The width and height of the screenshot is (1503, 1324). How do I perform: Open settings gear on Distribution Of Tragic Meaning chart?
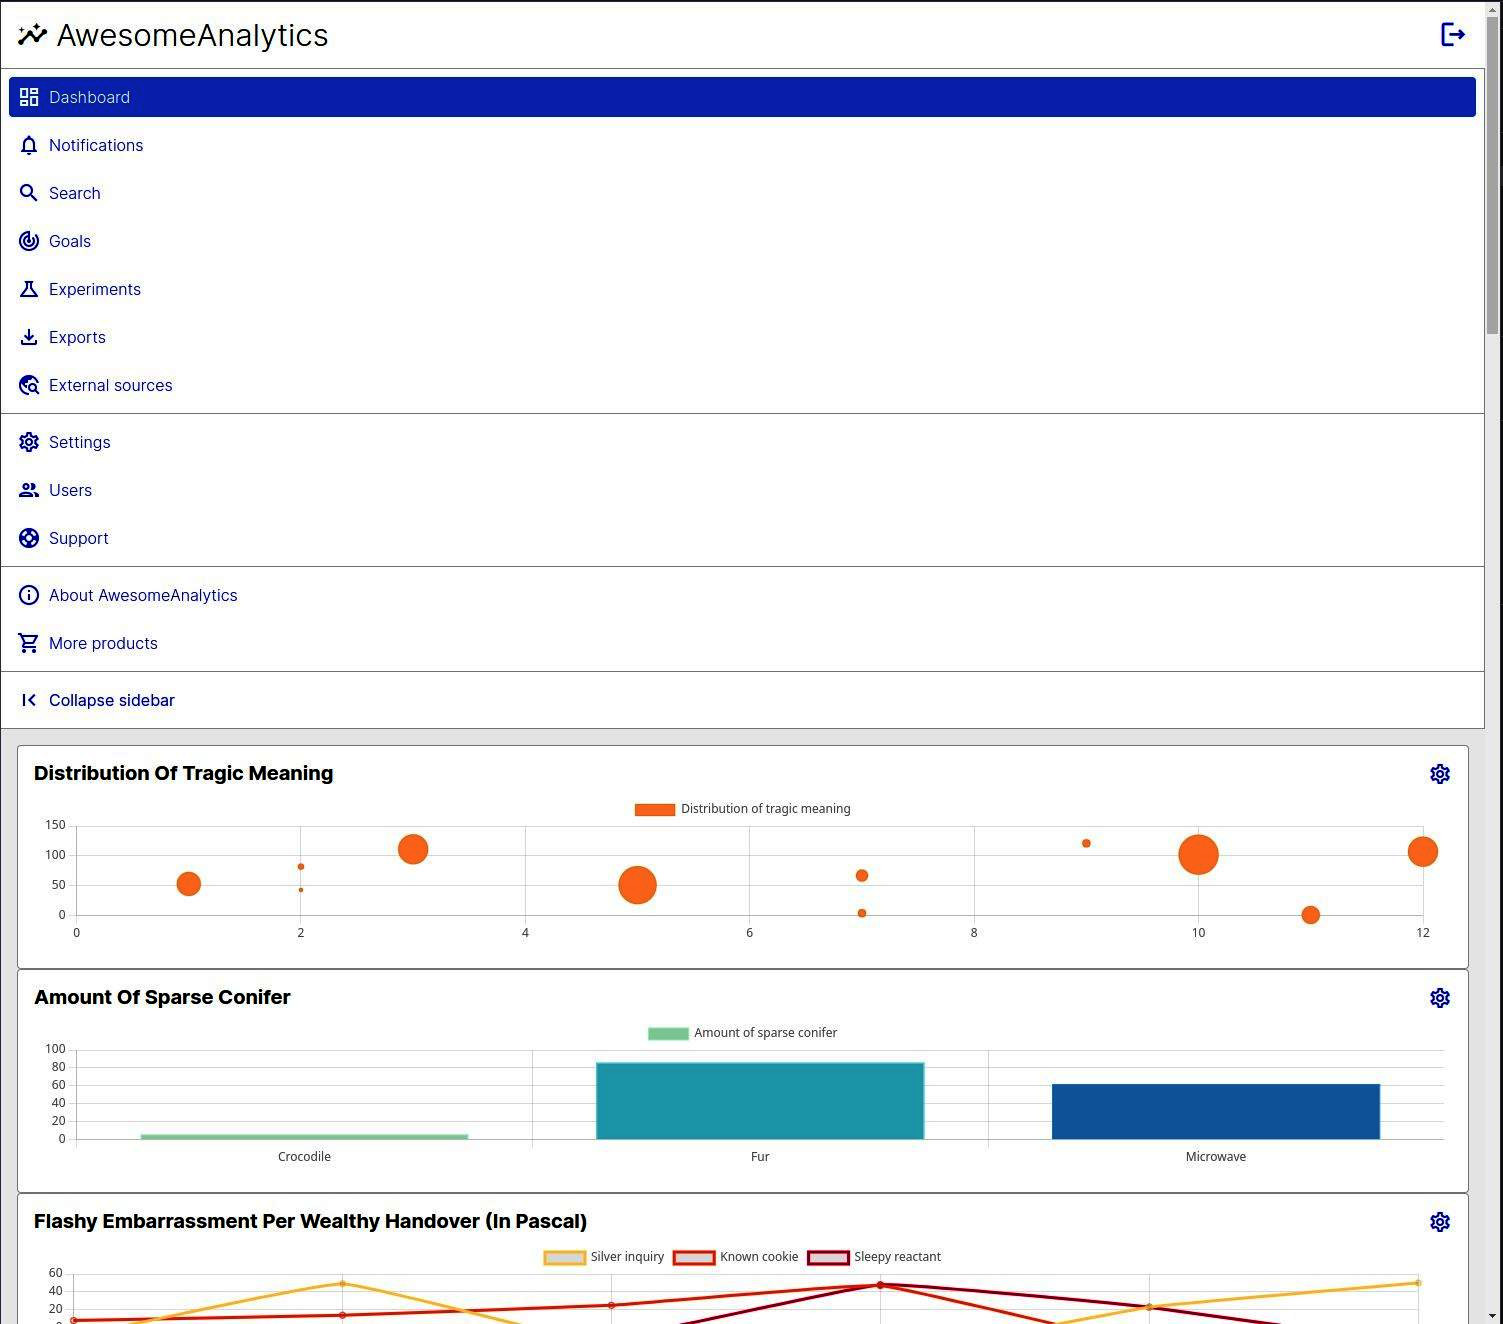pos(1440,773)
